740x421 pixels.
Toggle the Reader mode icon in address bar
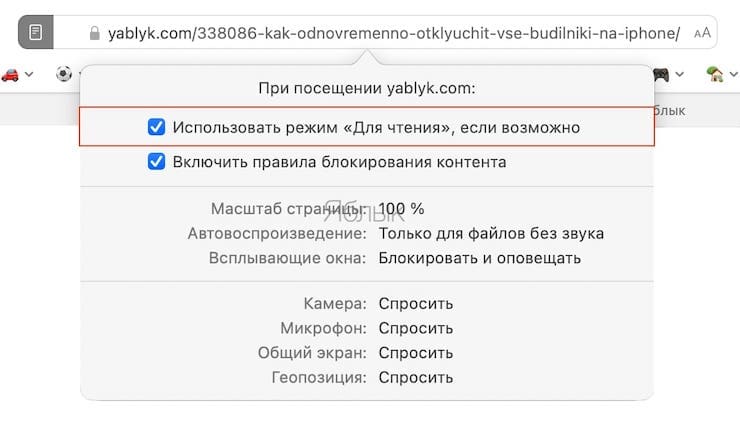click(x=35, y=33)
